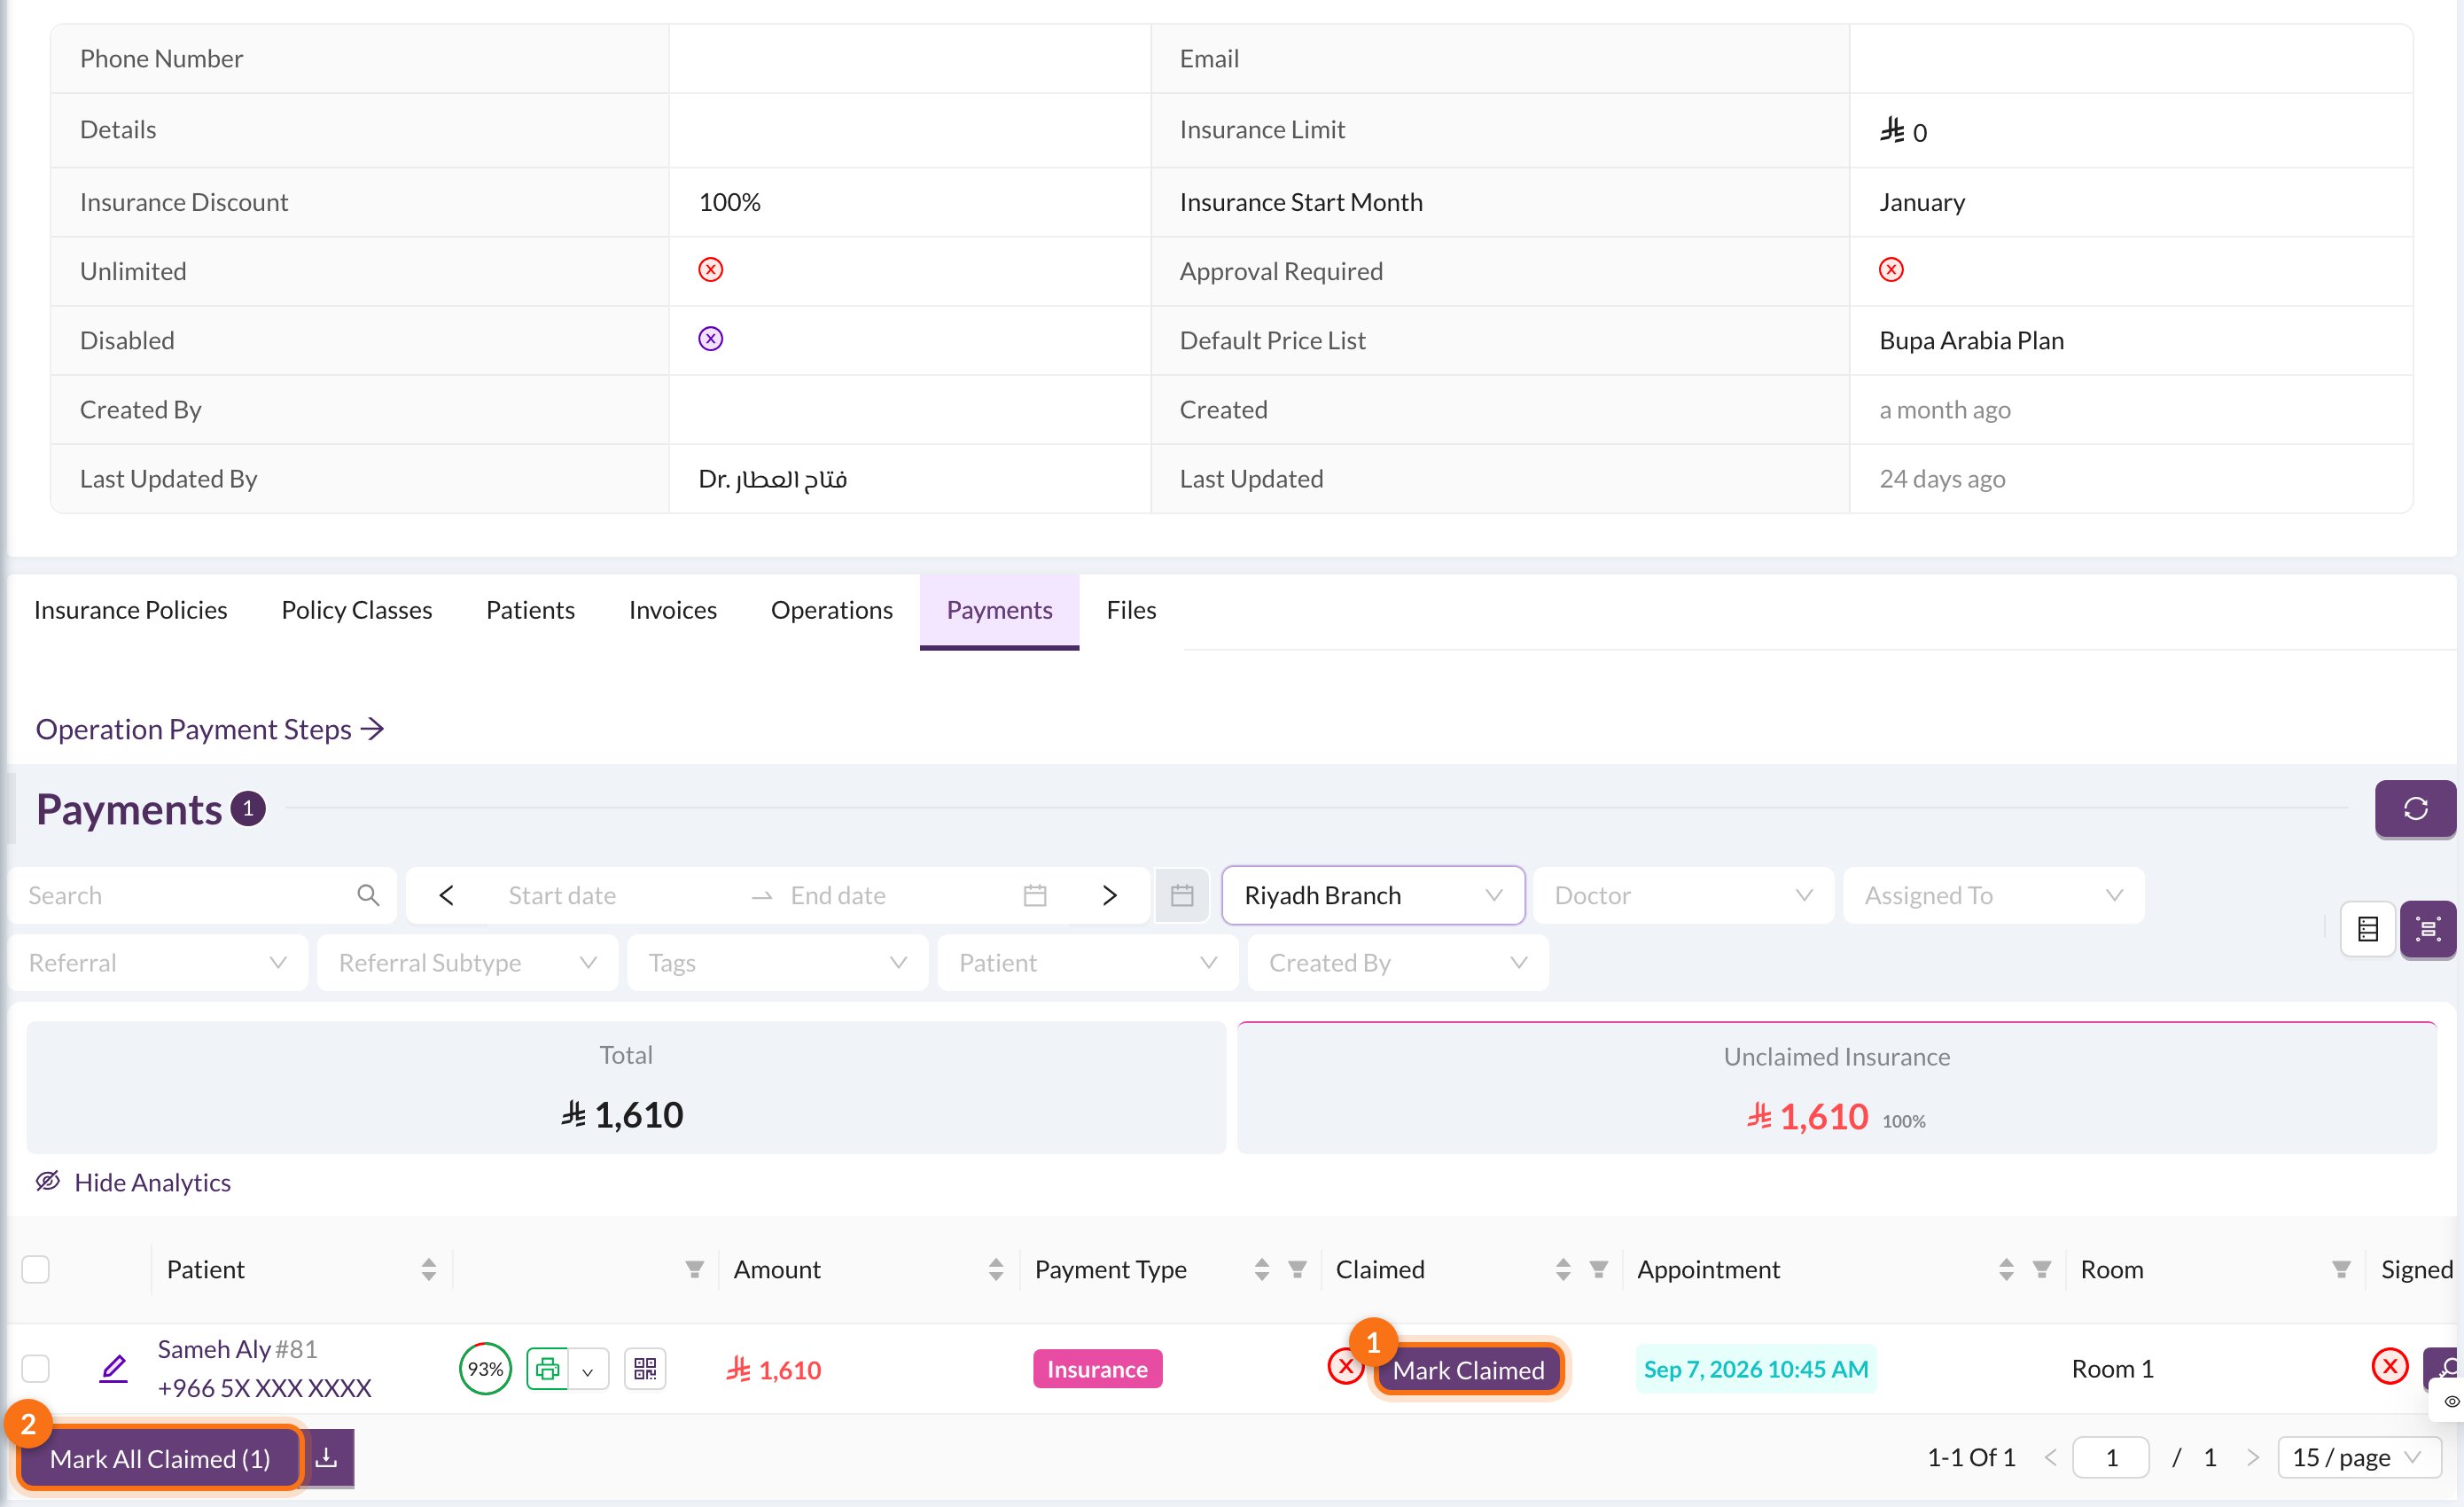The image size is (2464, 1507).
Task: Filter the Appointment column
Action: click(x=2041, y=1269)
